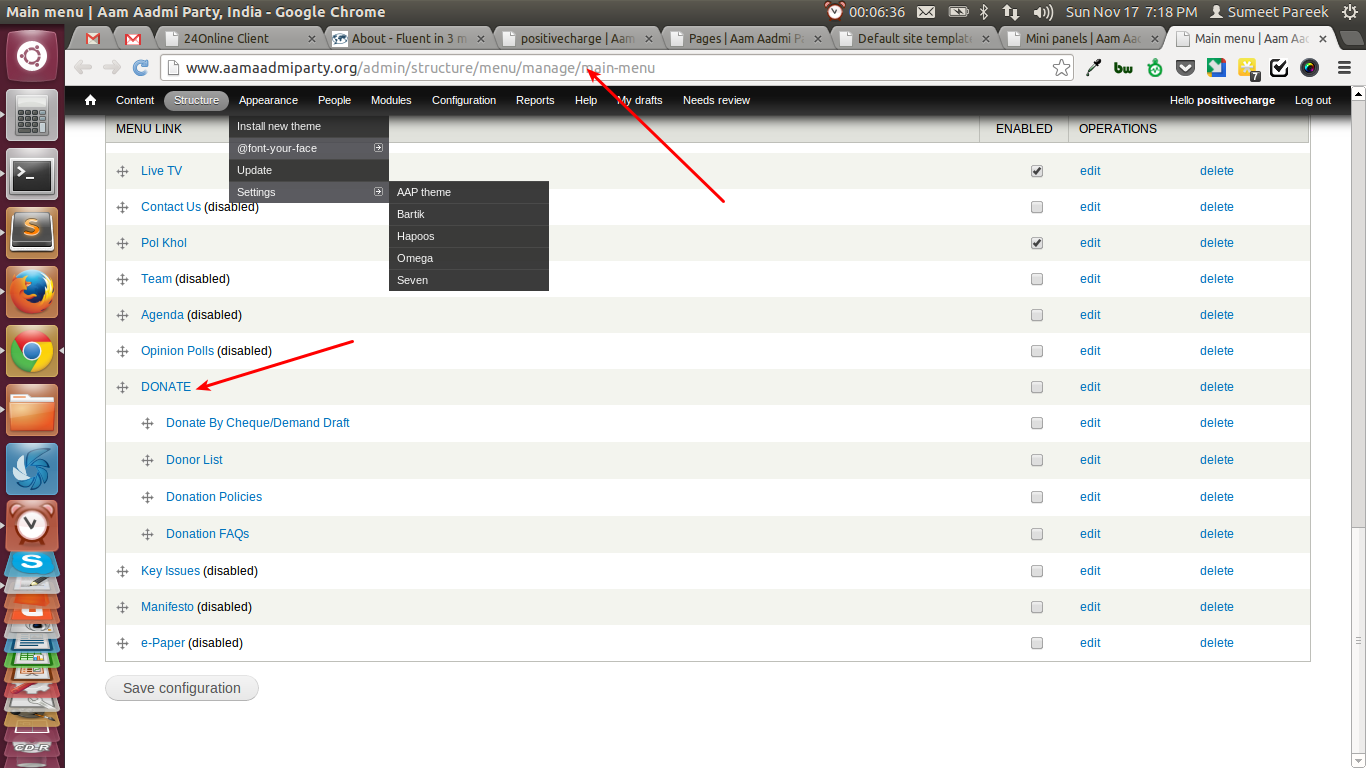Screen dimensions: 1366x768
Task: Open Chrome's hamburger menu
Action: point(1344,68)
